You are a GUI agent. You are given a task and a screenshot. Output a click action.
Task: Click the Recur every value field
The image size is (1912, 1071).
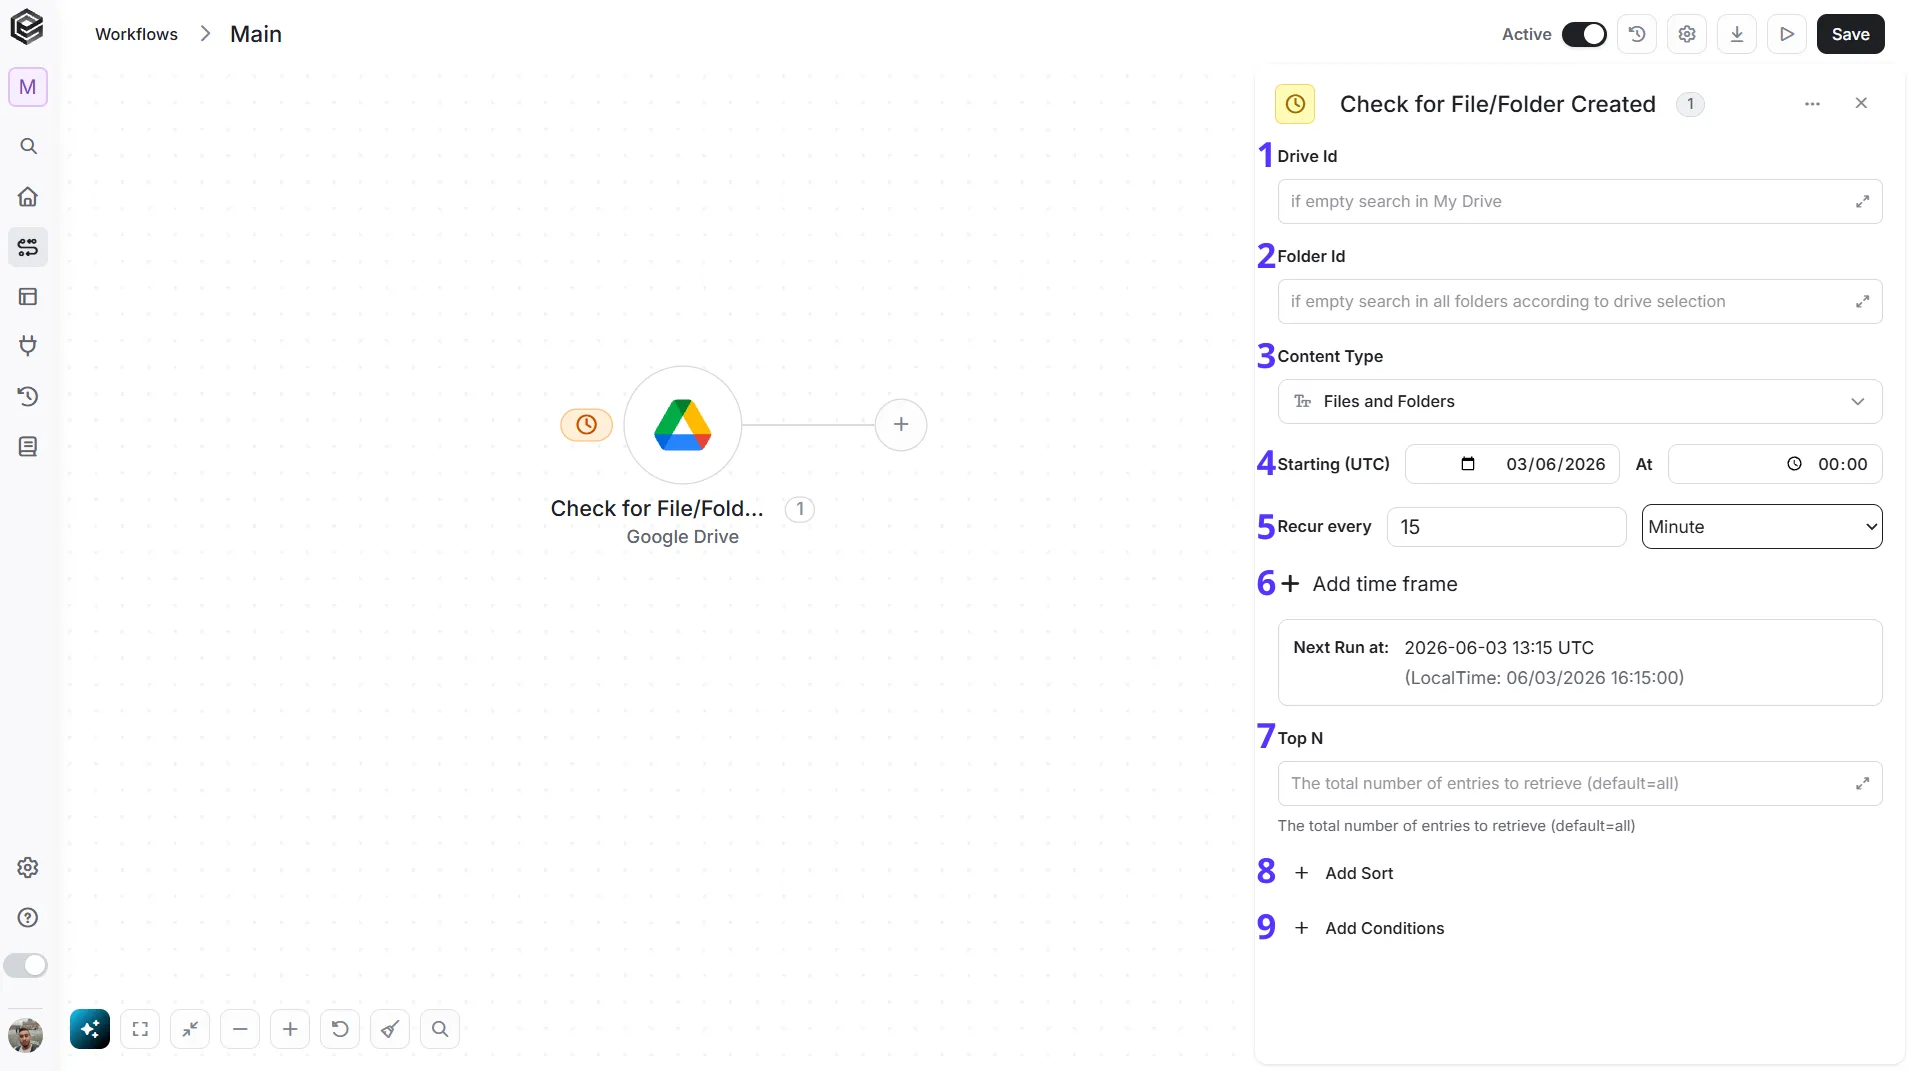point(1506,527)
